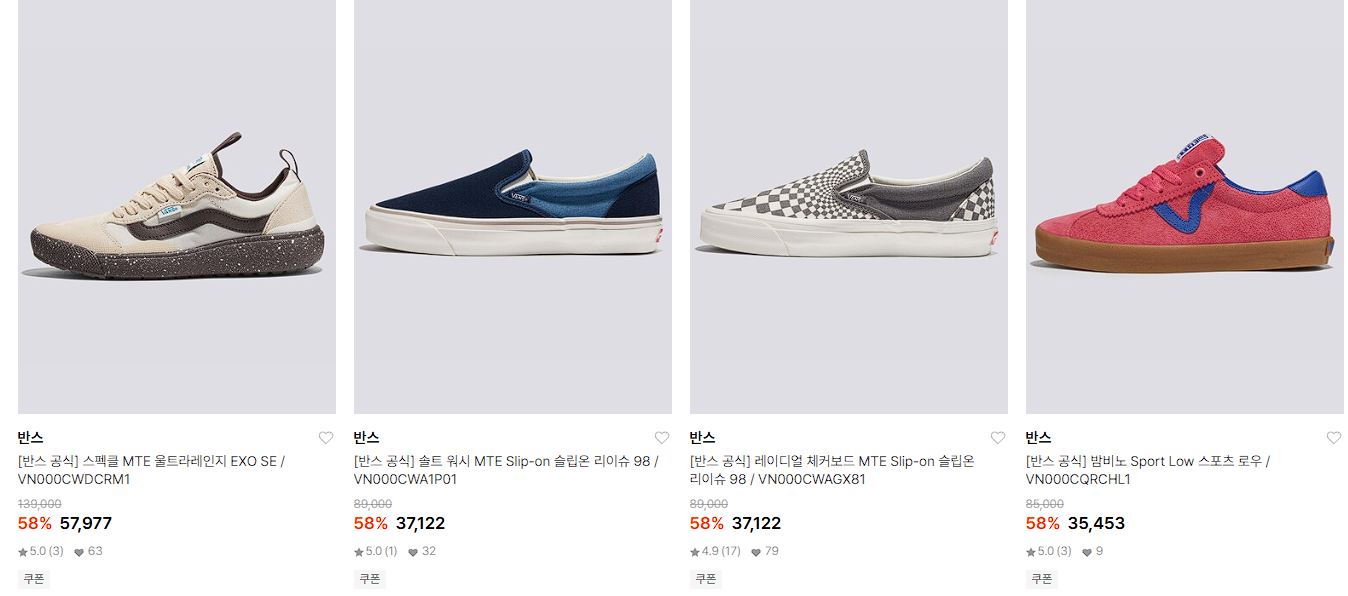Viewport: 1348px width, 596px height.
Task: Open product title VN000CQRCHL1 link
Action: 1148,470
